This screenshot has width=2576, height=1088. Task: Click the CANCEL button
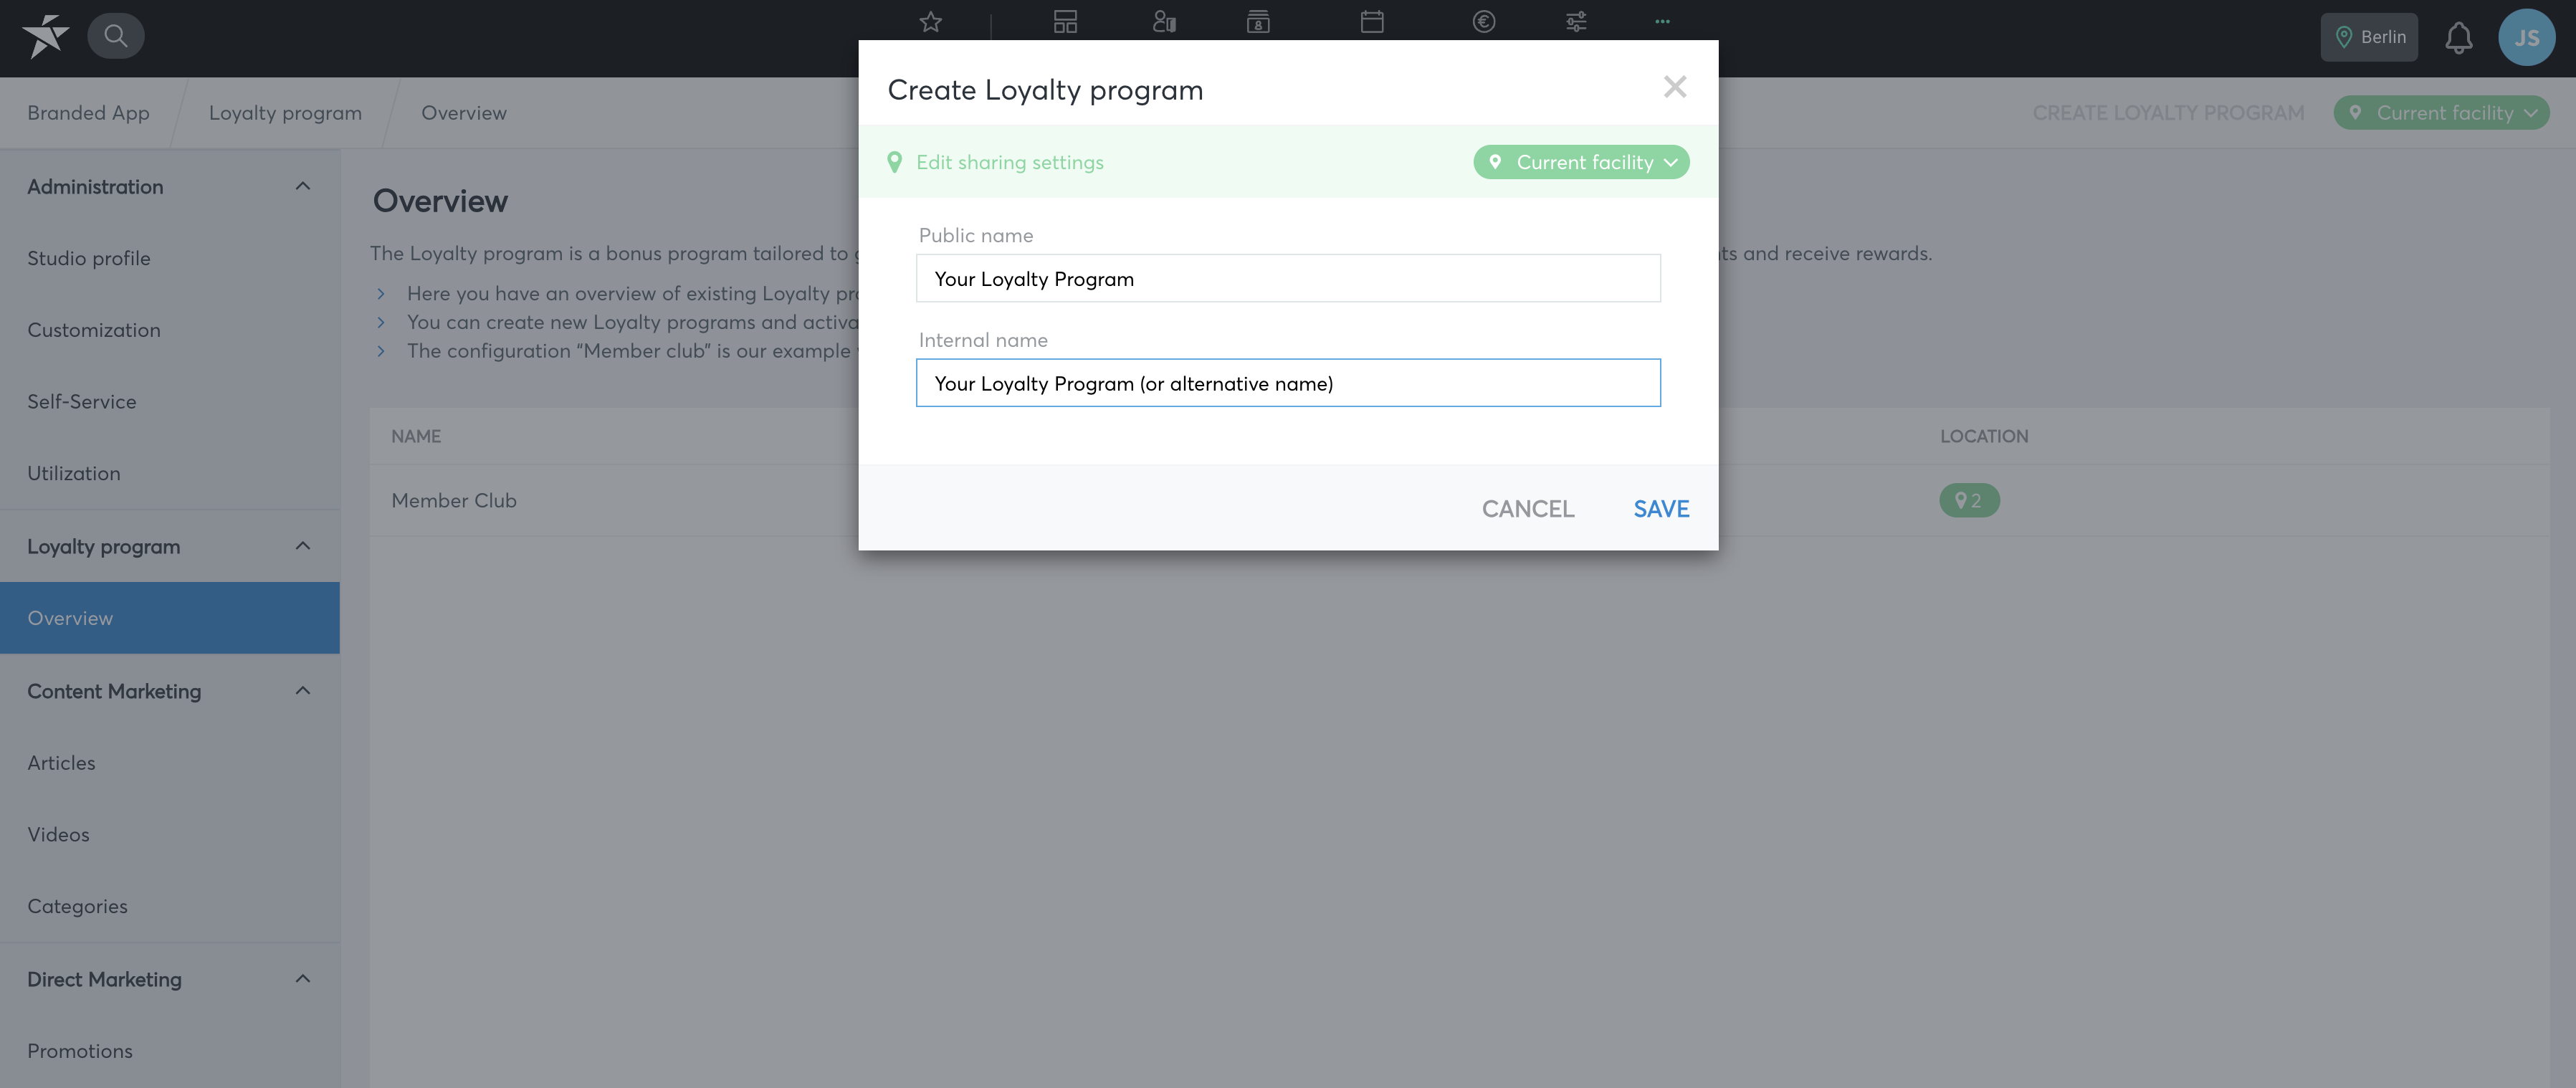1528,509
